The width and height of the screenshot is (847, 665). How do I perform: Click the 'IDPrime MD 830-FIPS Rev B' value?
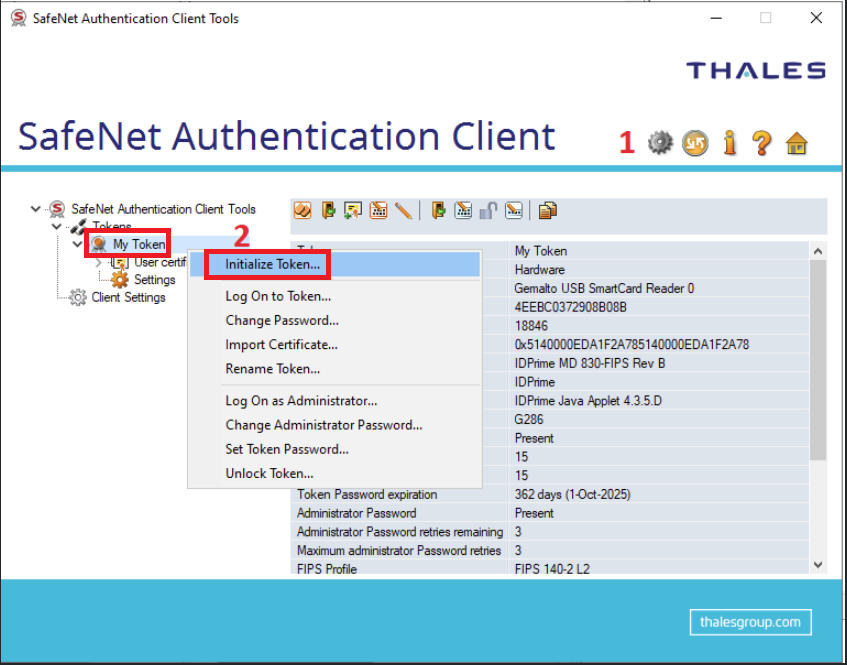point(589,364)
